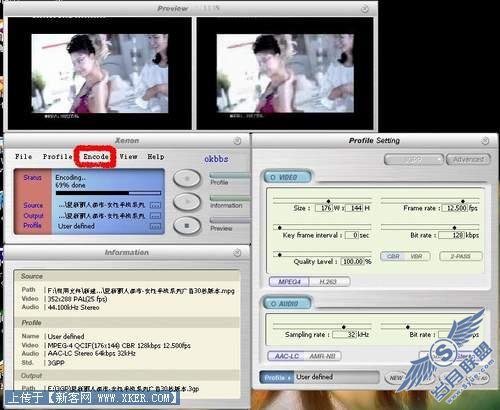Viewport: 500px width, 410px height.
Task: Click the NEW profile button
Action: click(396, 378)
